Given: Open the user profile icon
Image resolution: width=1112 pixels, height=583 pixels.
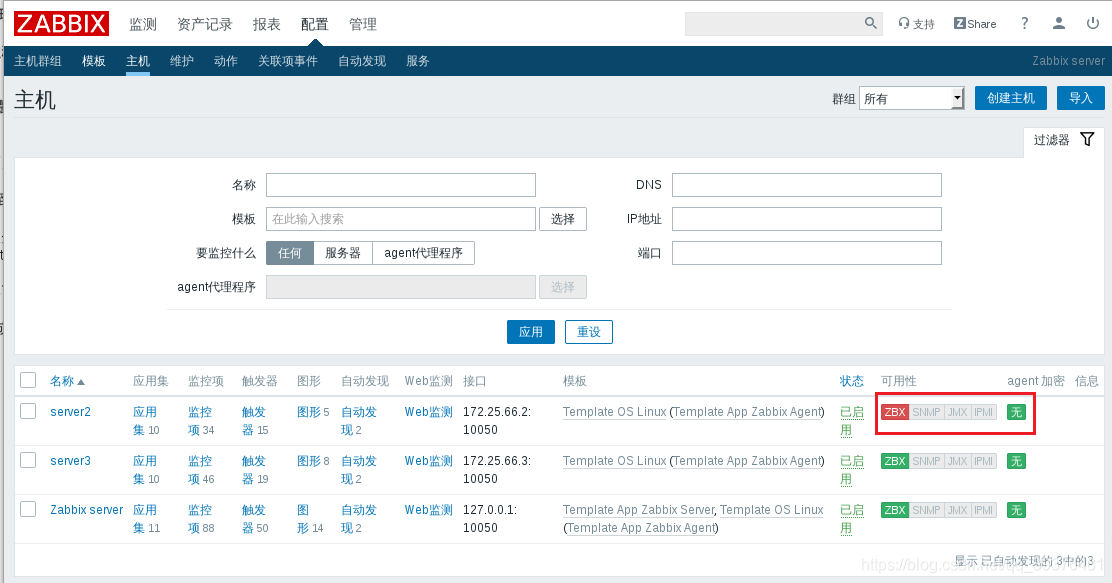Looking at the screenshot, I should (1058, 23).
